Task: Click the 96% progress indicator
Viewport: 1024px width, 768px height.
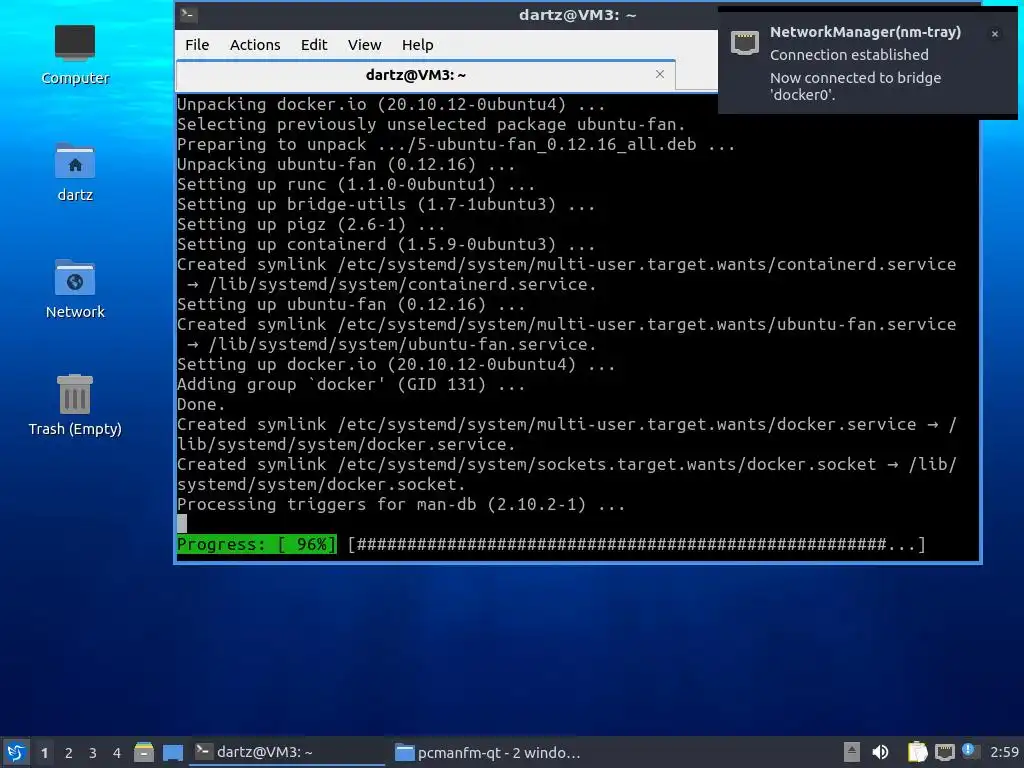Action: pyautogui.click(x=257, y=544)
